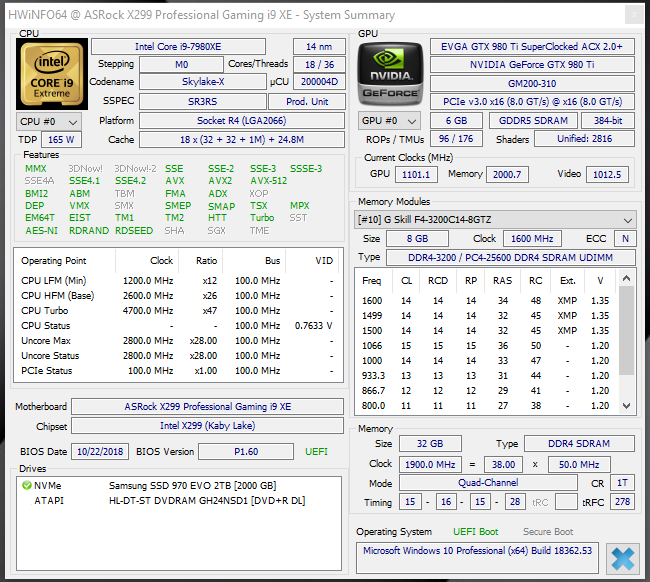Click the 18 / 36 cores/threads field
The width and height of the screenshot is (650, 582).
tap(319, 65)
